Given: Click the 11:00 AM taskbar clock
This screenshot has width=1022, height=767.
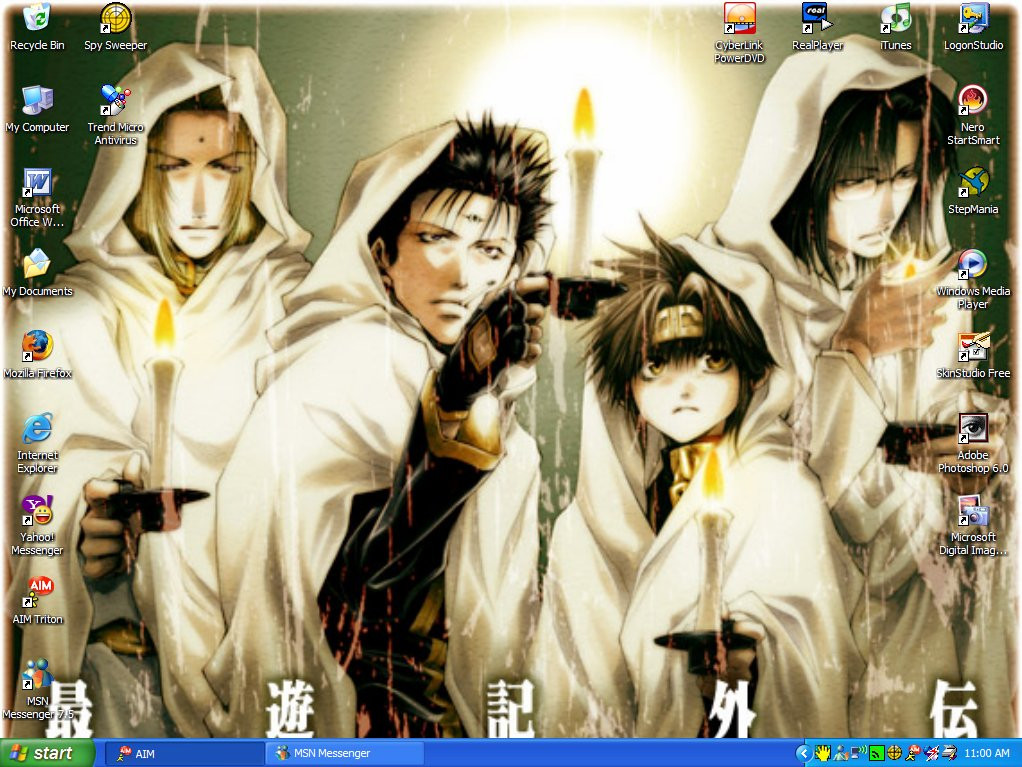Looking at the screenshot, I should pyautogui.click(x=987, y=753).
